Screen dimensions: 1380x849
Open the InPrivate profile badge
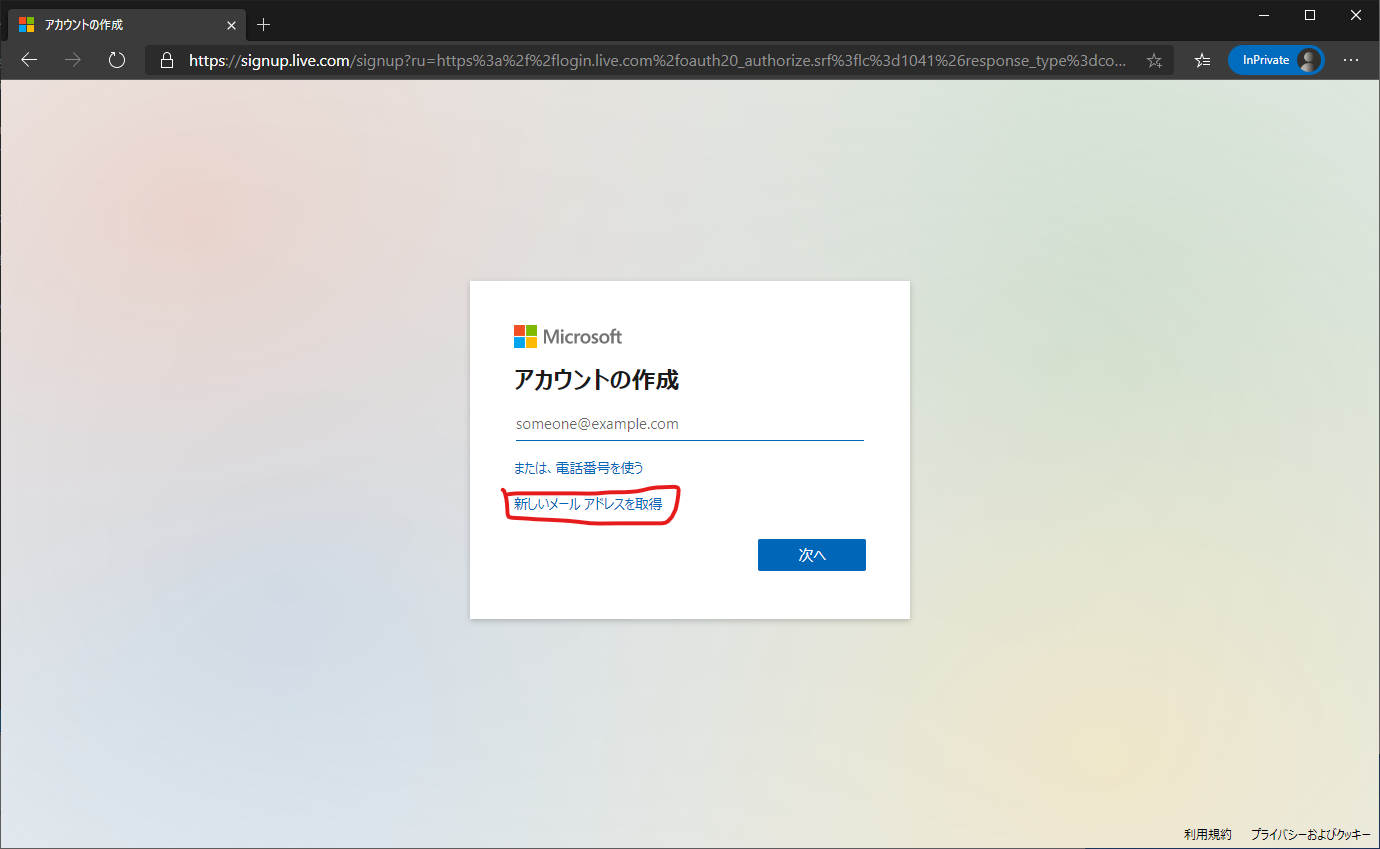(x=1276, y=60)
